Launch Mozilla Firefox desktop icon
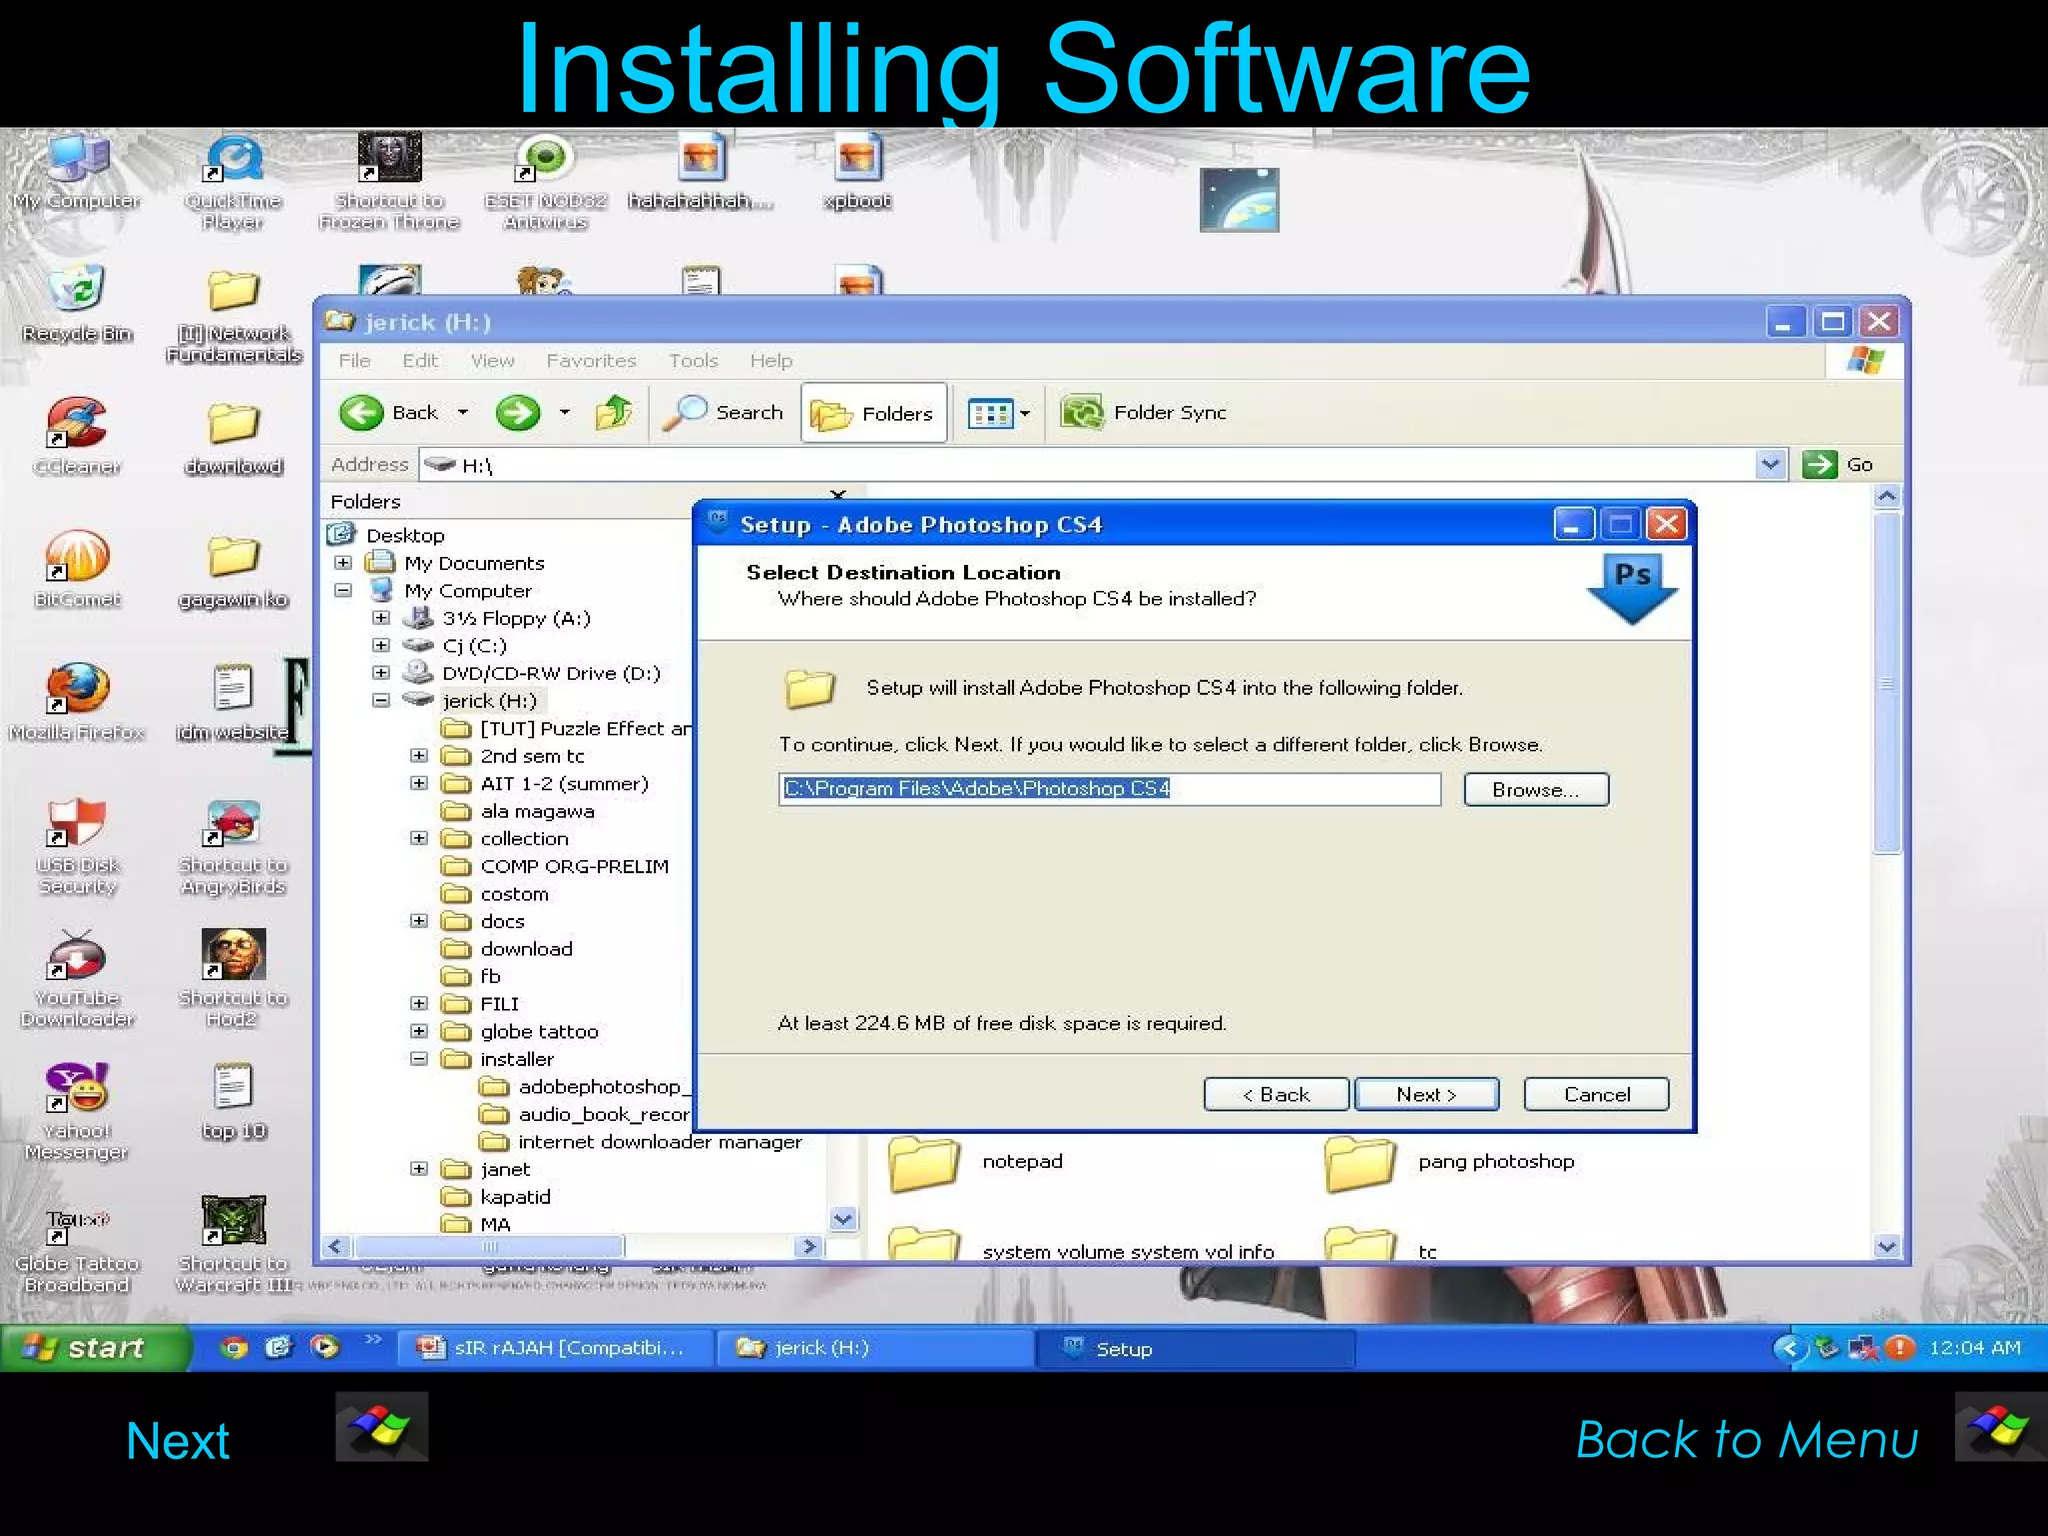The image size is (2048, 1536). [x=78, y=702]
